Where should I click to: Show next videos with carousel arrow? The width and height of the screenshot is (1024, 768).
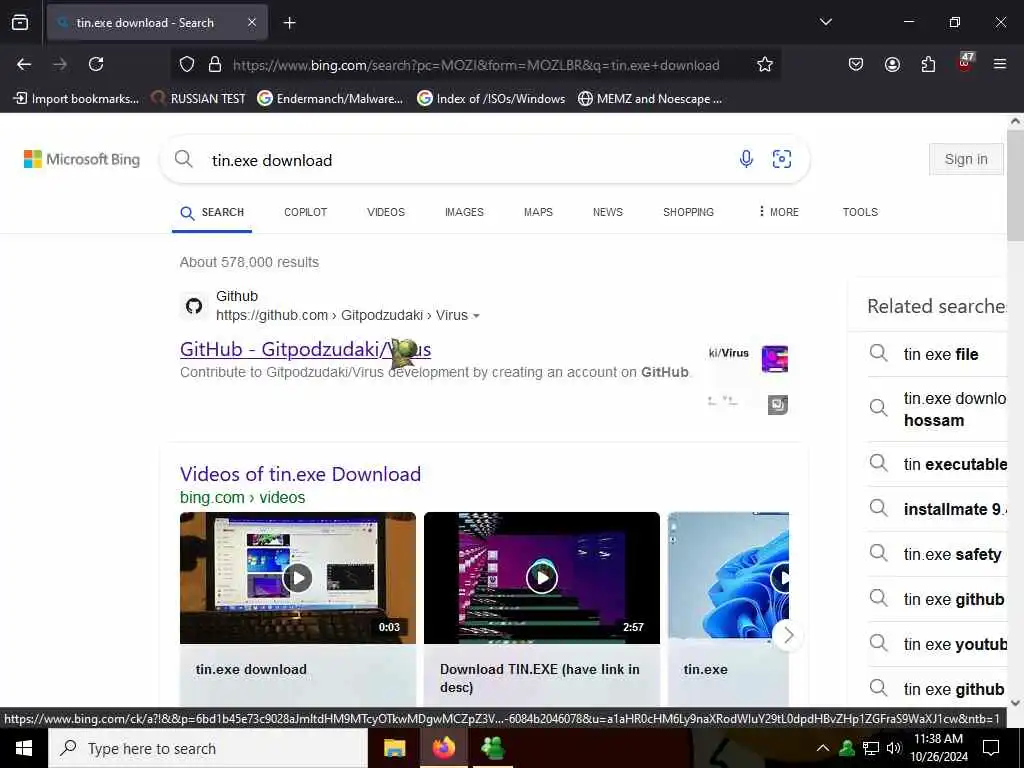click(x=788, y=635)
